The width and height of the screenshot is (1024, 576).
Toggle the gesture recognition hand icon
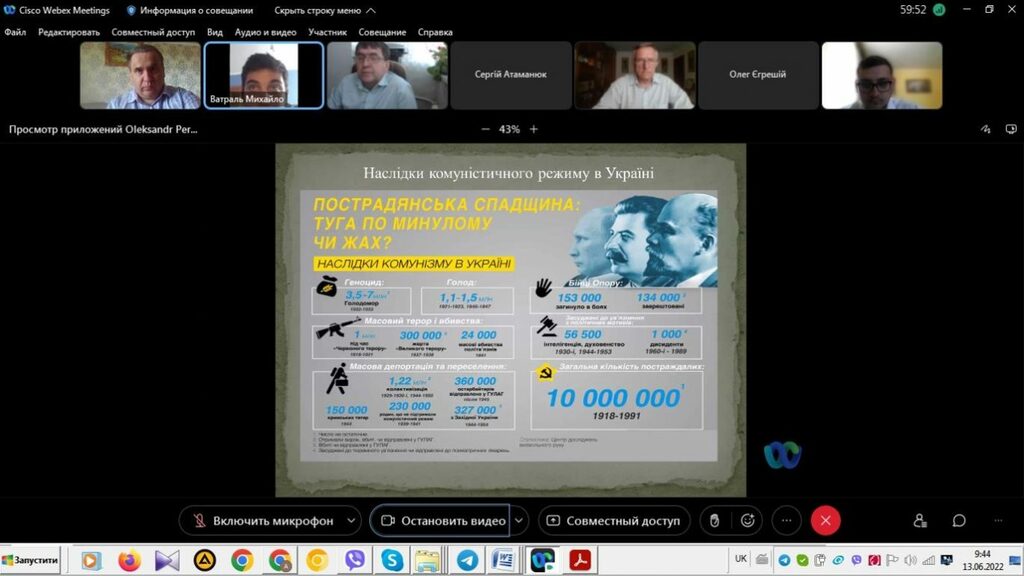(x=714, y=521)
